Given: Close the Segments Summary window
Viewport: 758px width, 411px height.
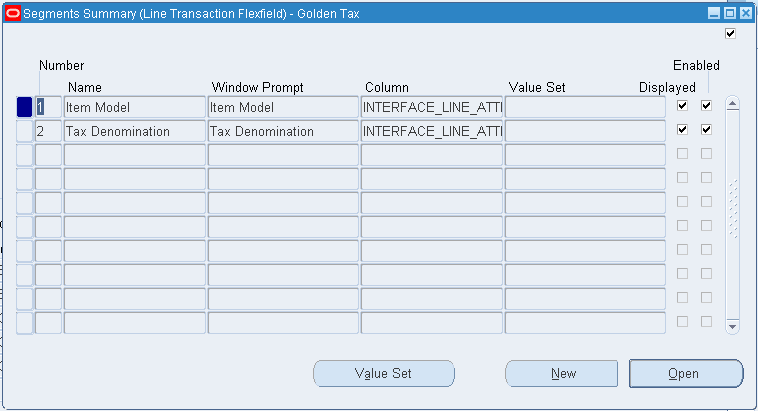Looking at the screenshot, I should tap(745, 13).
